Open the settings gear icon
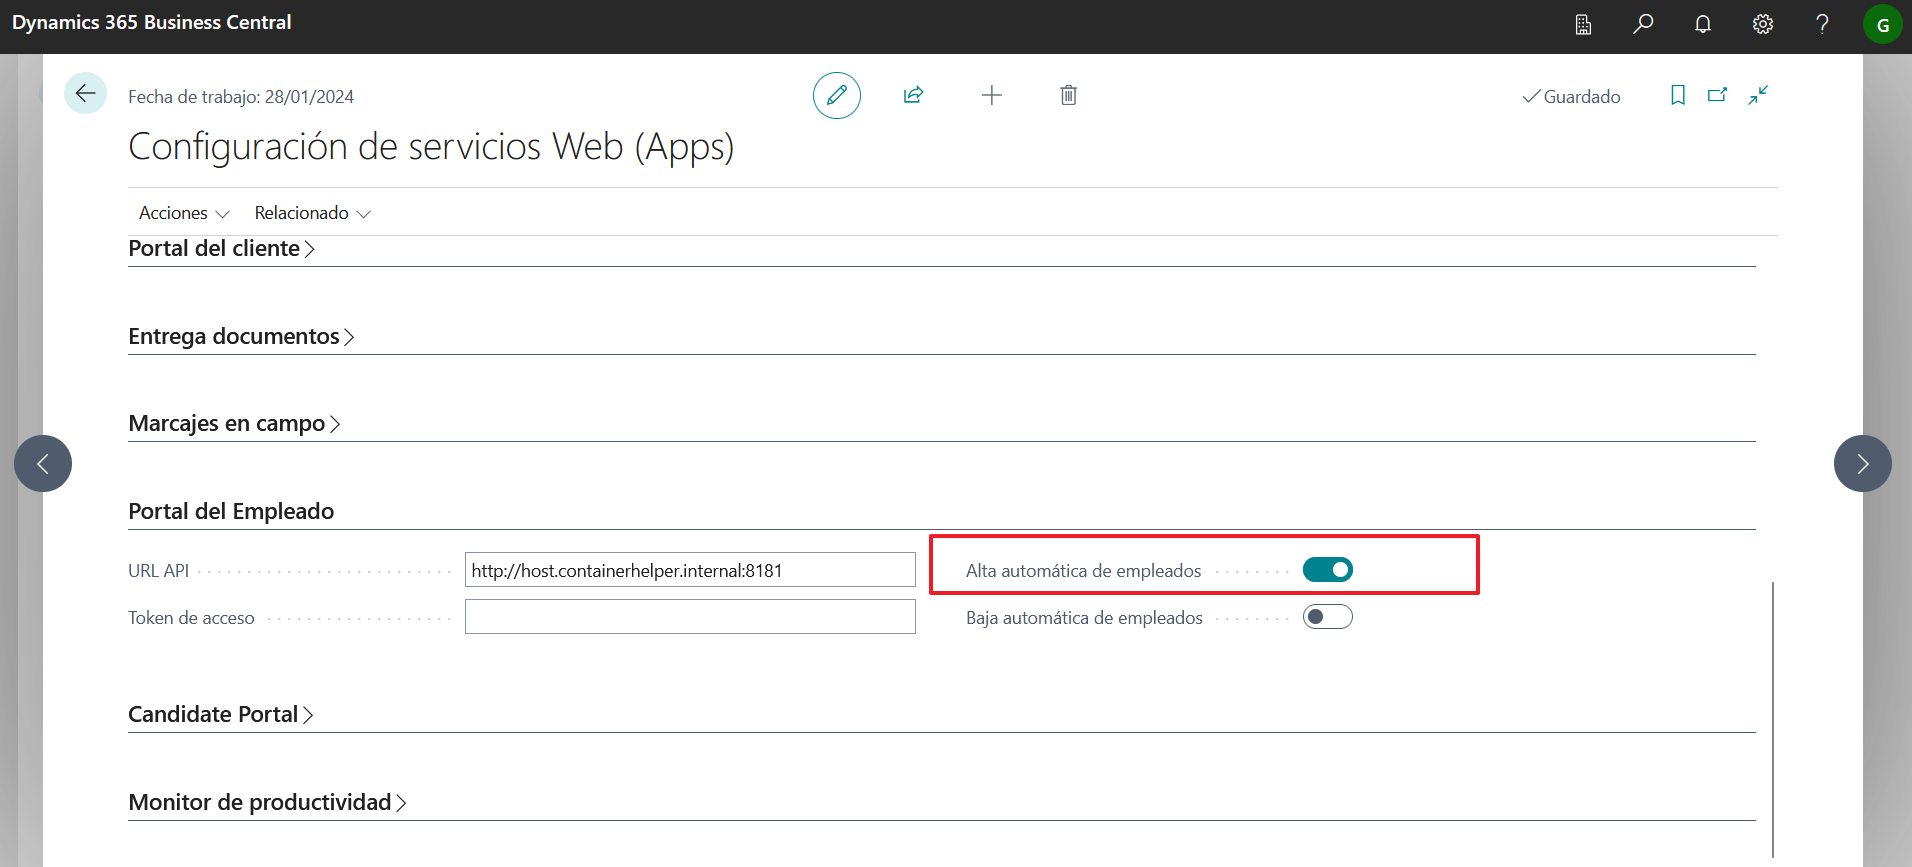The height and width of the screenshot is (867, 1912). click(1762, 25)
